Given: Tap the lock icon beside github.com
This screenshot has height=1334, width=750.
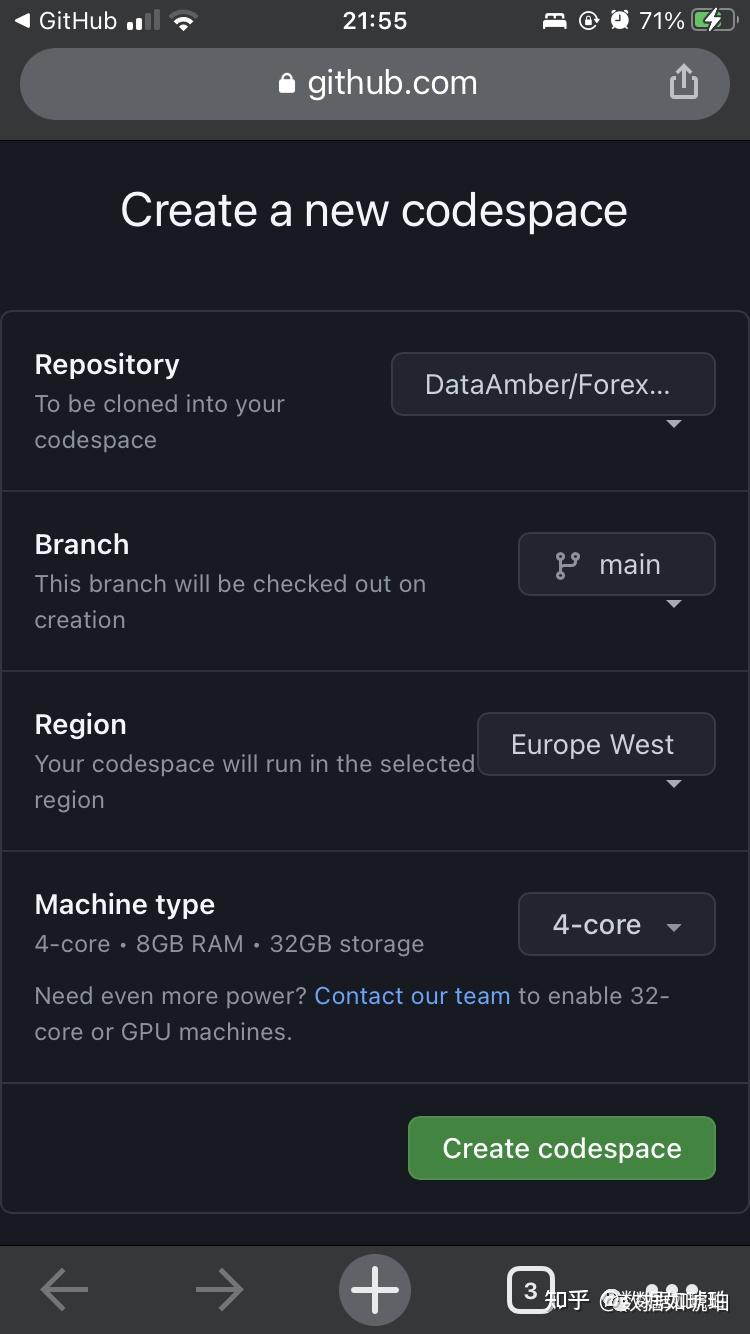Looking at the screenshot, I should [x=286, y=83].
